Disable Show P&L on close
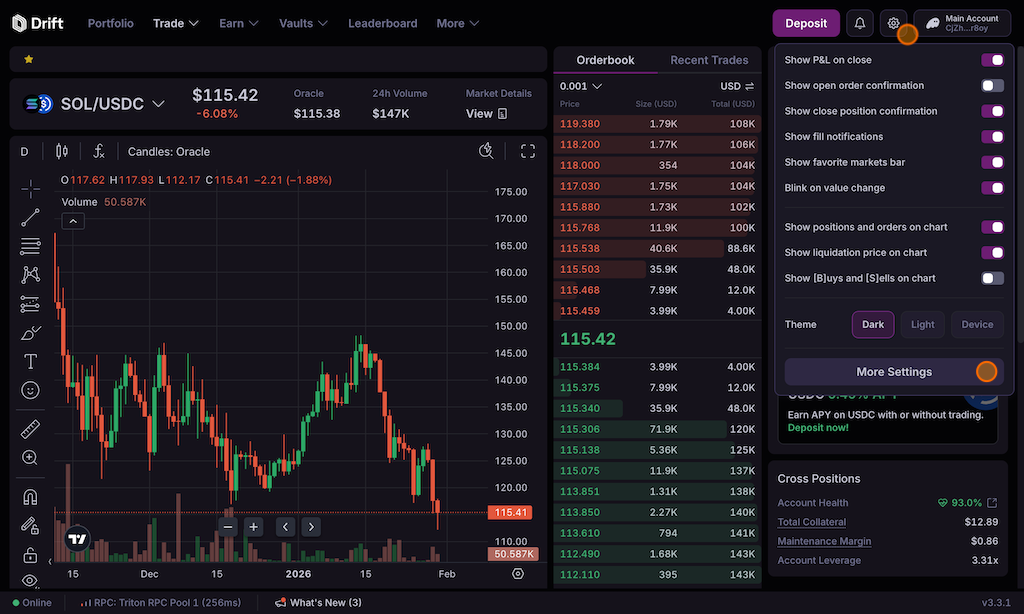The image size is (1024, 614). tap(992, 60)
